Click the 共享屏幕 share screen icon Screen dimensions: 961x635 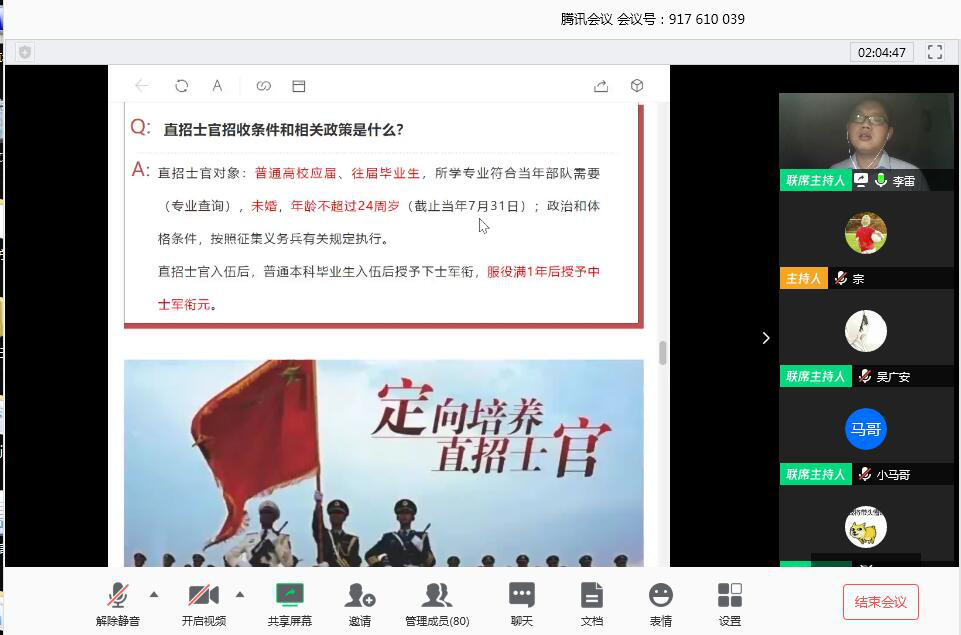point(289,604)
